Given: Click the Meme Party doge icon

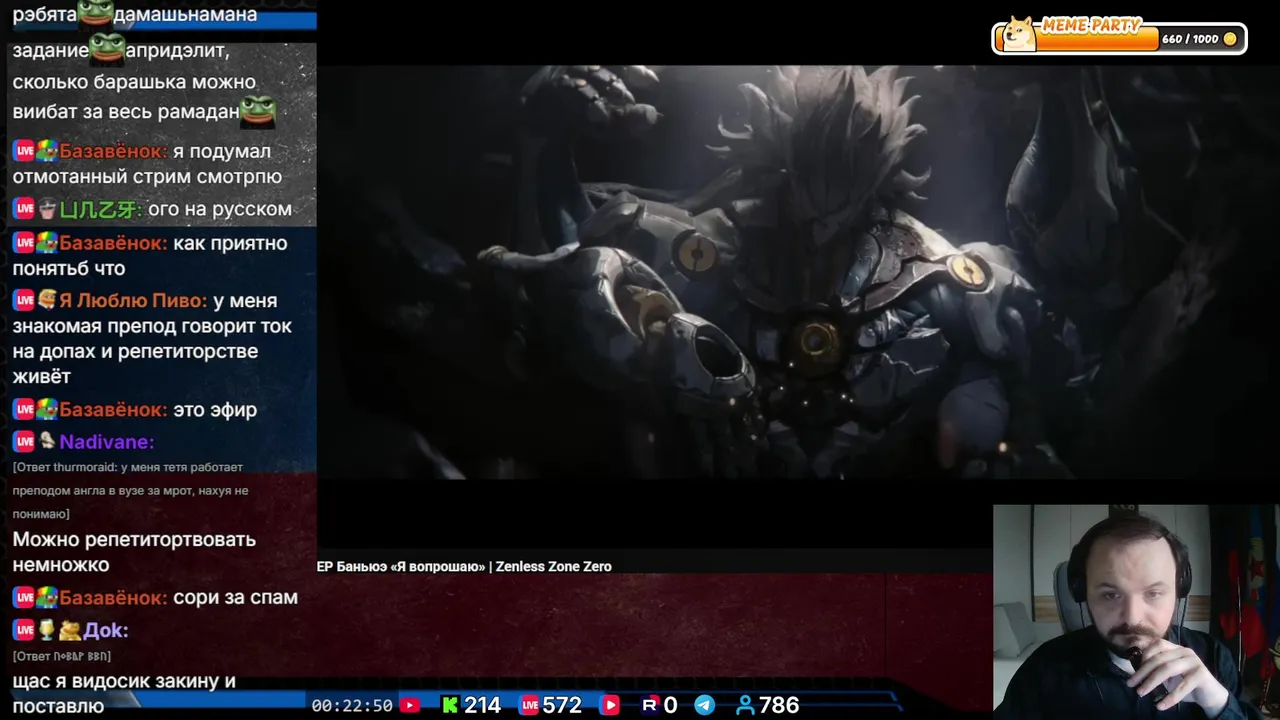Looking at the screenshot, I should coord(1018,34).
